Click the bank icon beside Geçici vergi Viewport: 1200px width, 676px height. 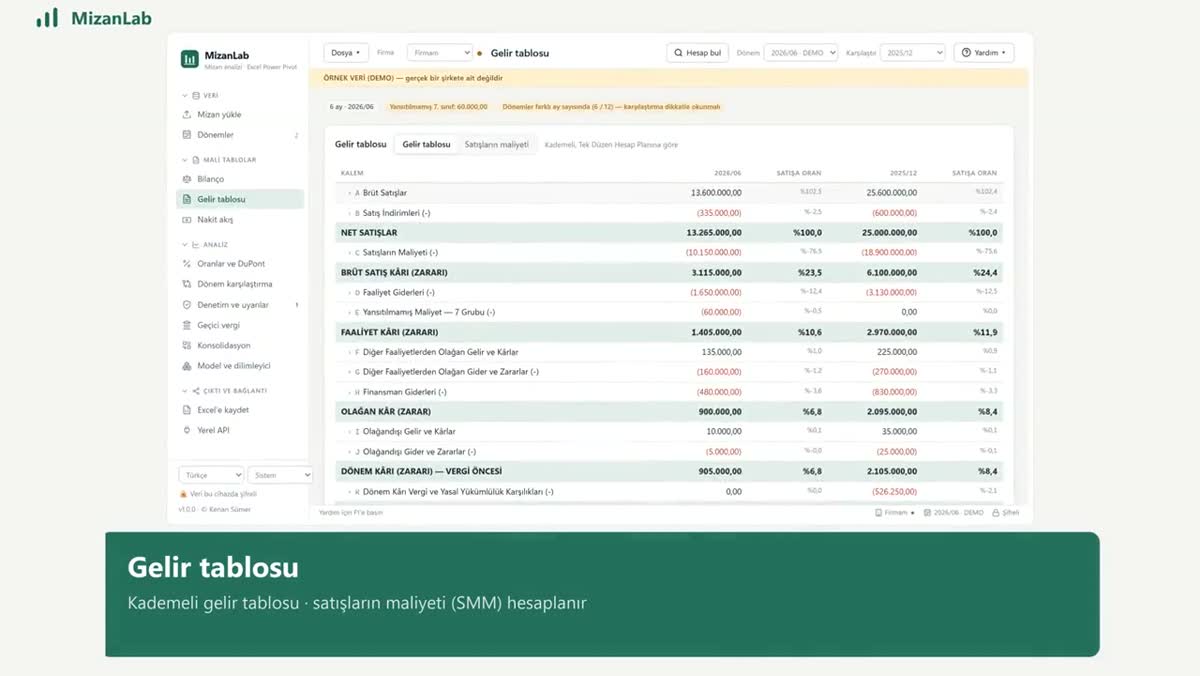(x=187, y=325)
